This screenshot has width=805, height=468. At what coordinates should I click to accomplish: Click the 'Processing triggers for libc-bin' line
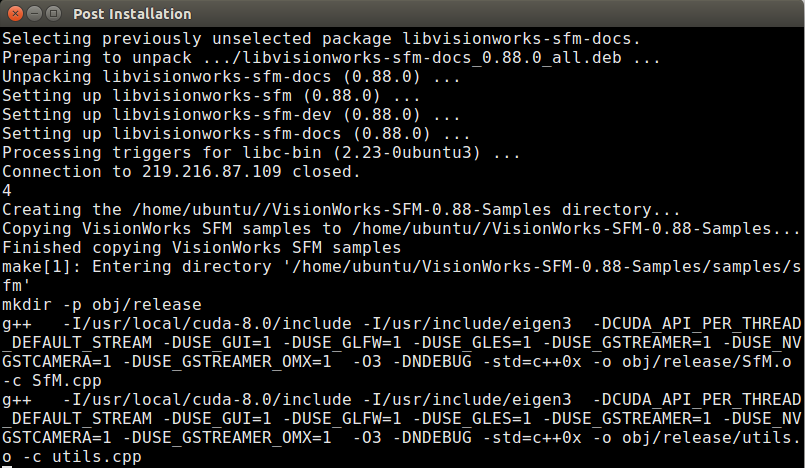pos(261,152)
